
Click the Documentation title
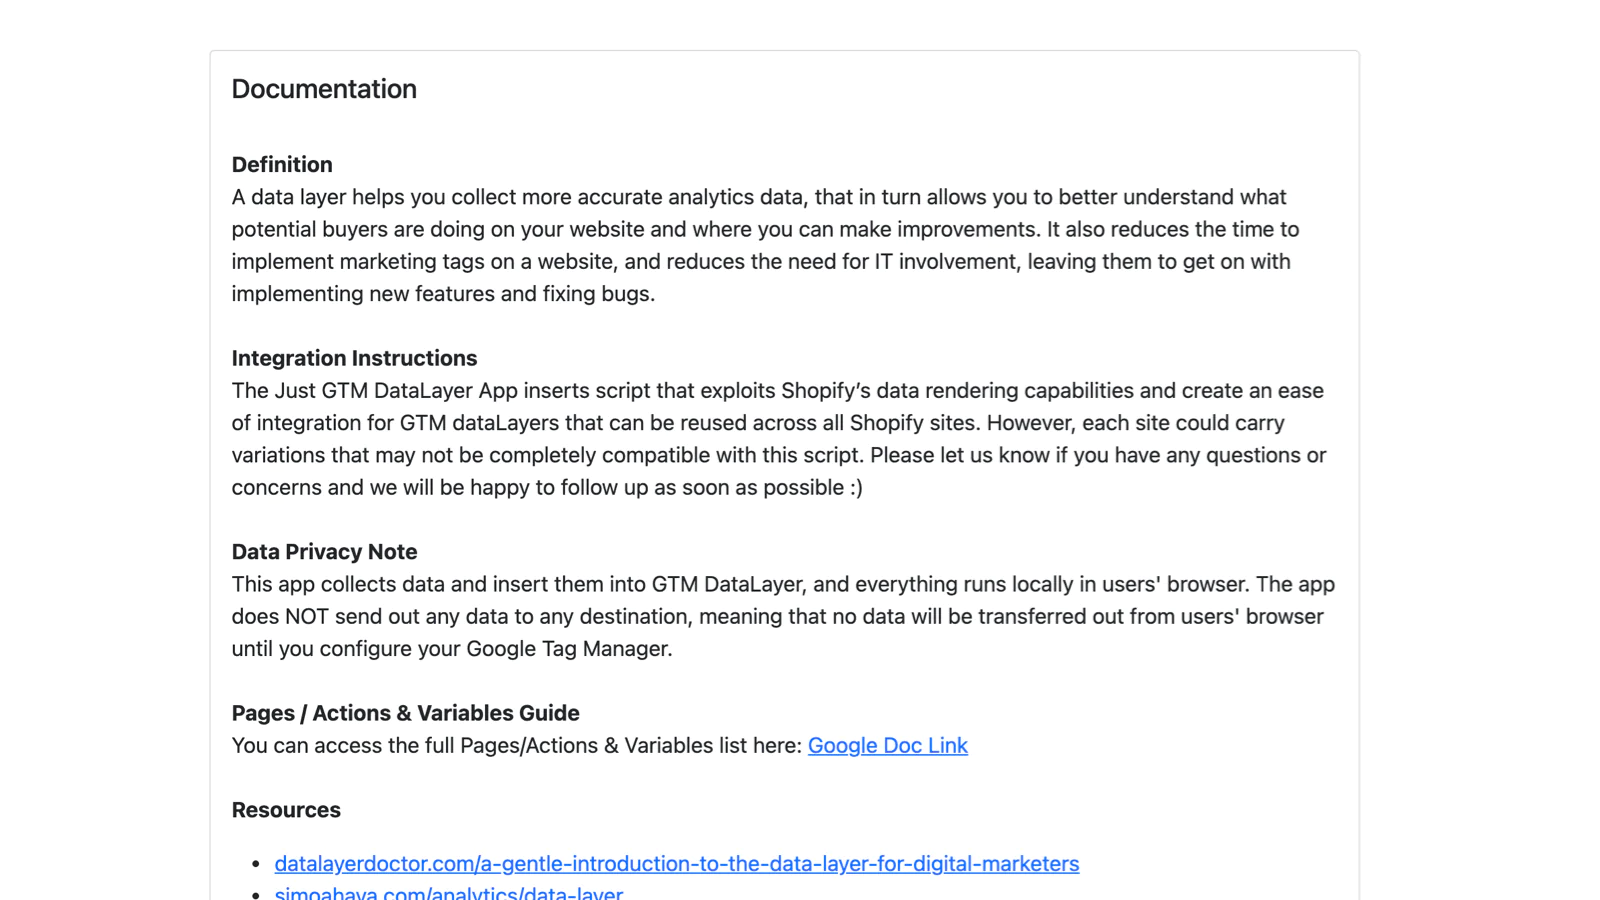click(324, 89)
